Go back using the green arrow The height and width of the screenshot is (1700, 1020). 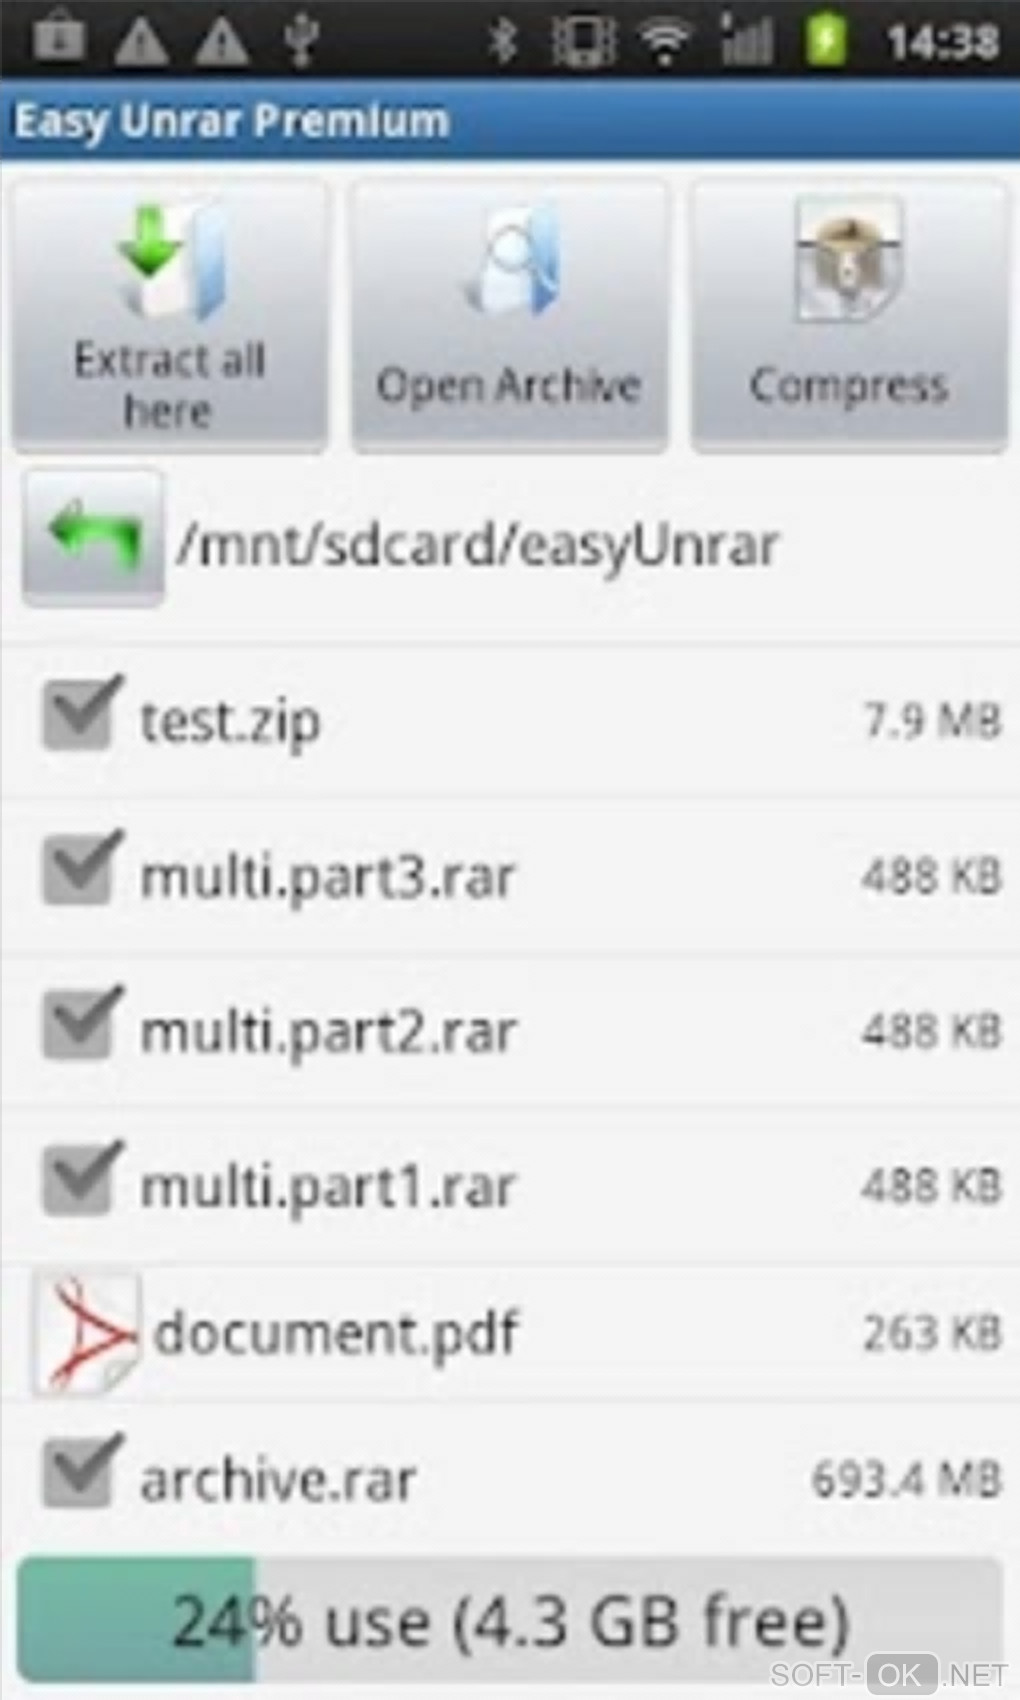pos(92,539)
